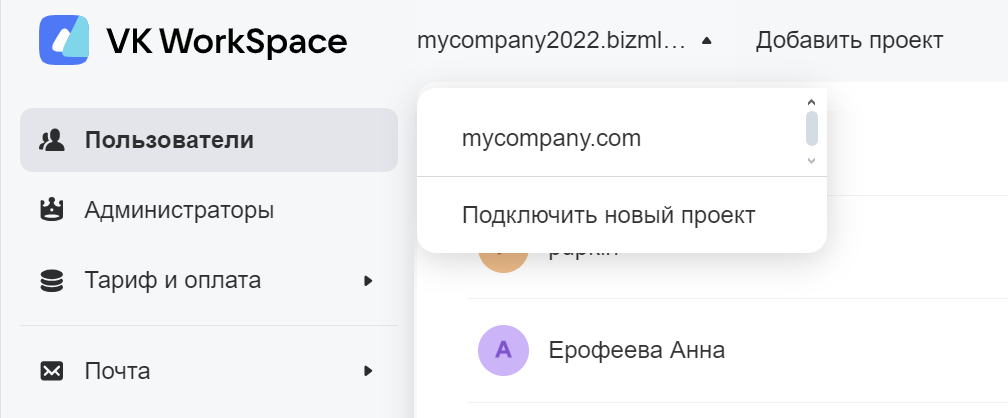Click the VK WorkSpace title text

point(226,42)
